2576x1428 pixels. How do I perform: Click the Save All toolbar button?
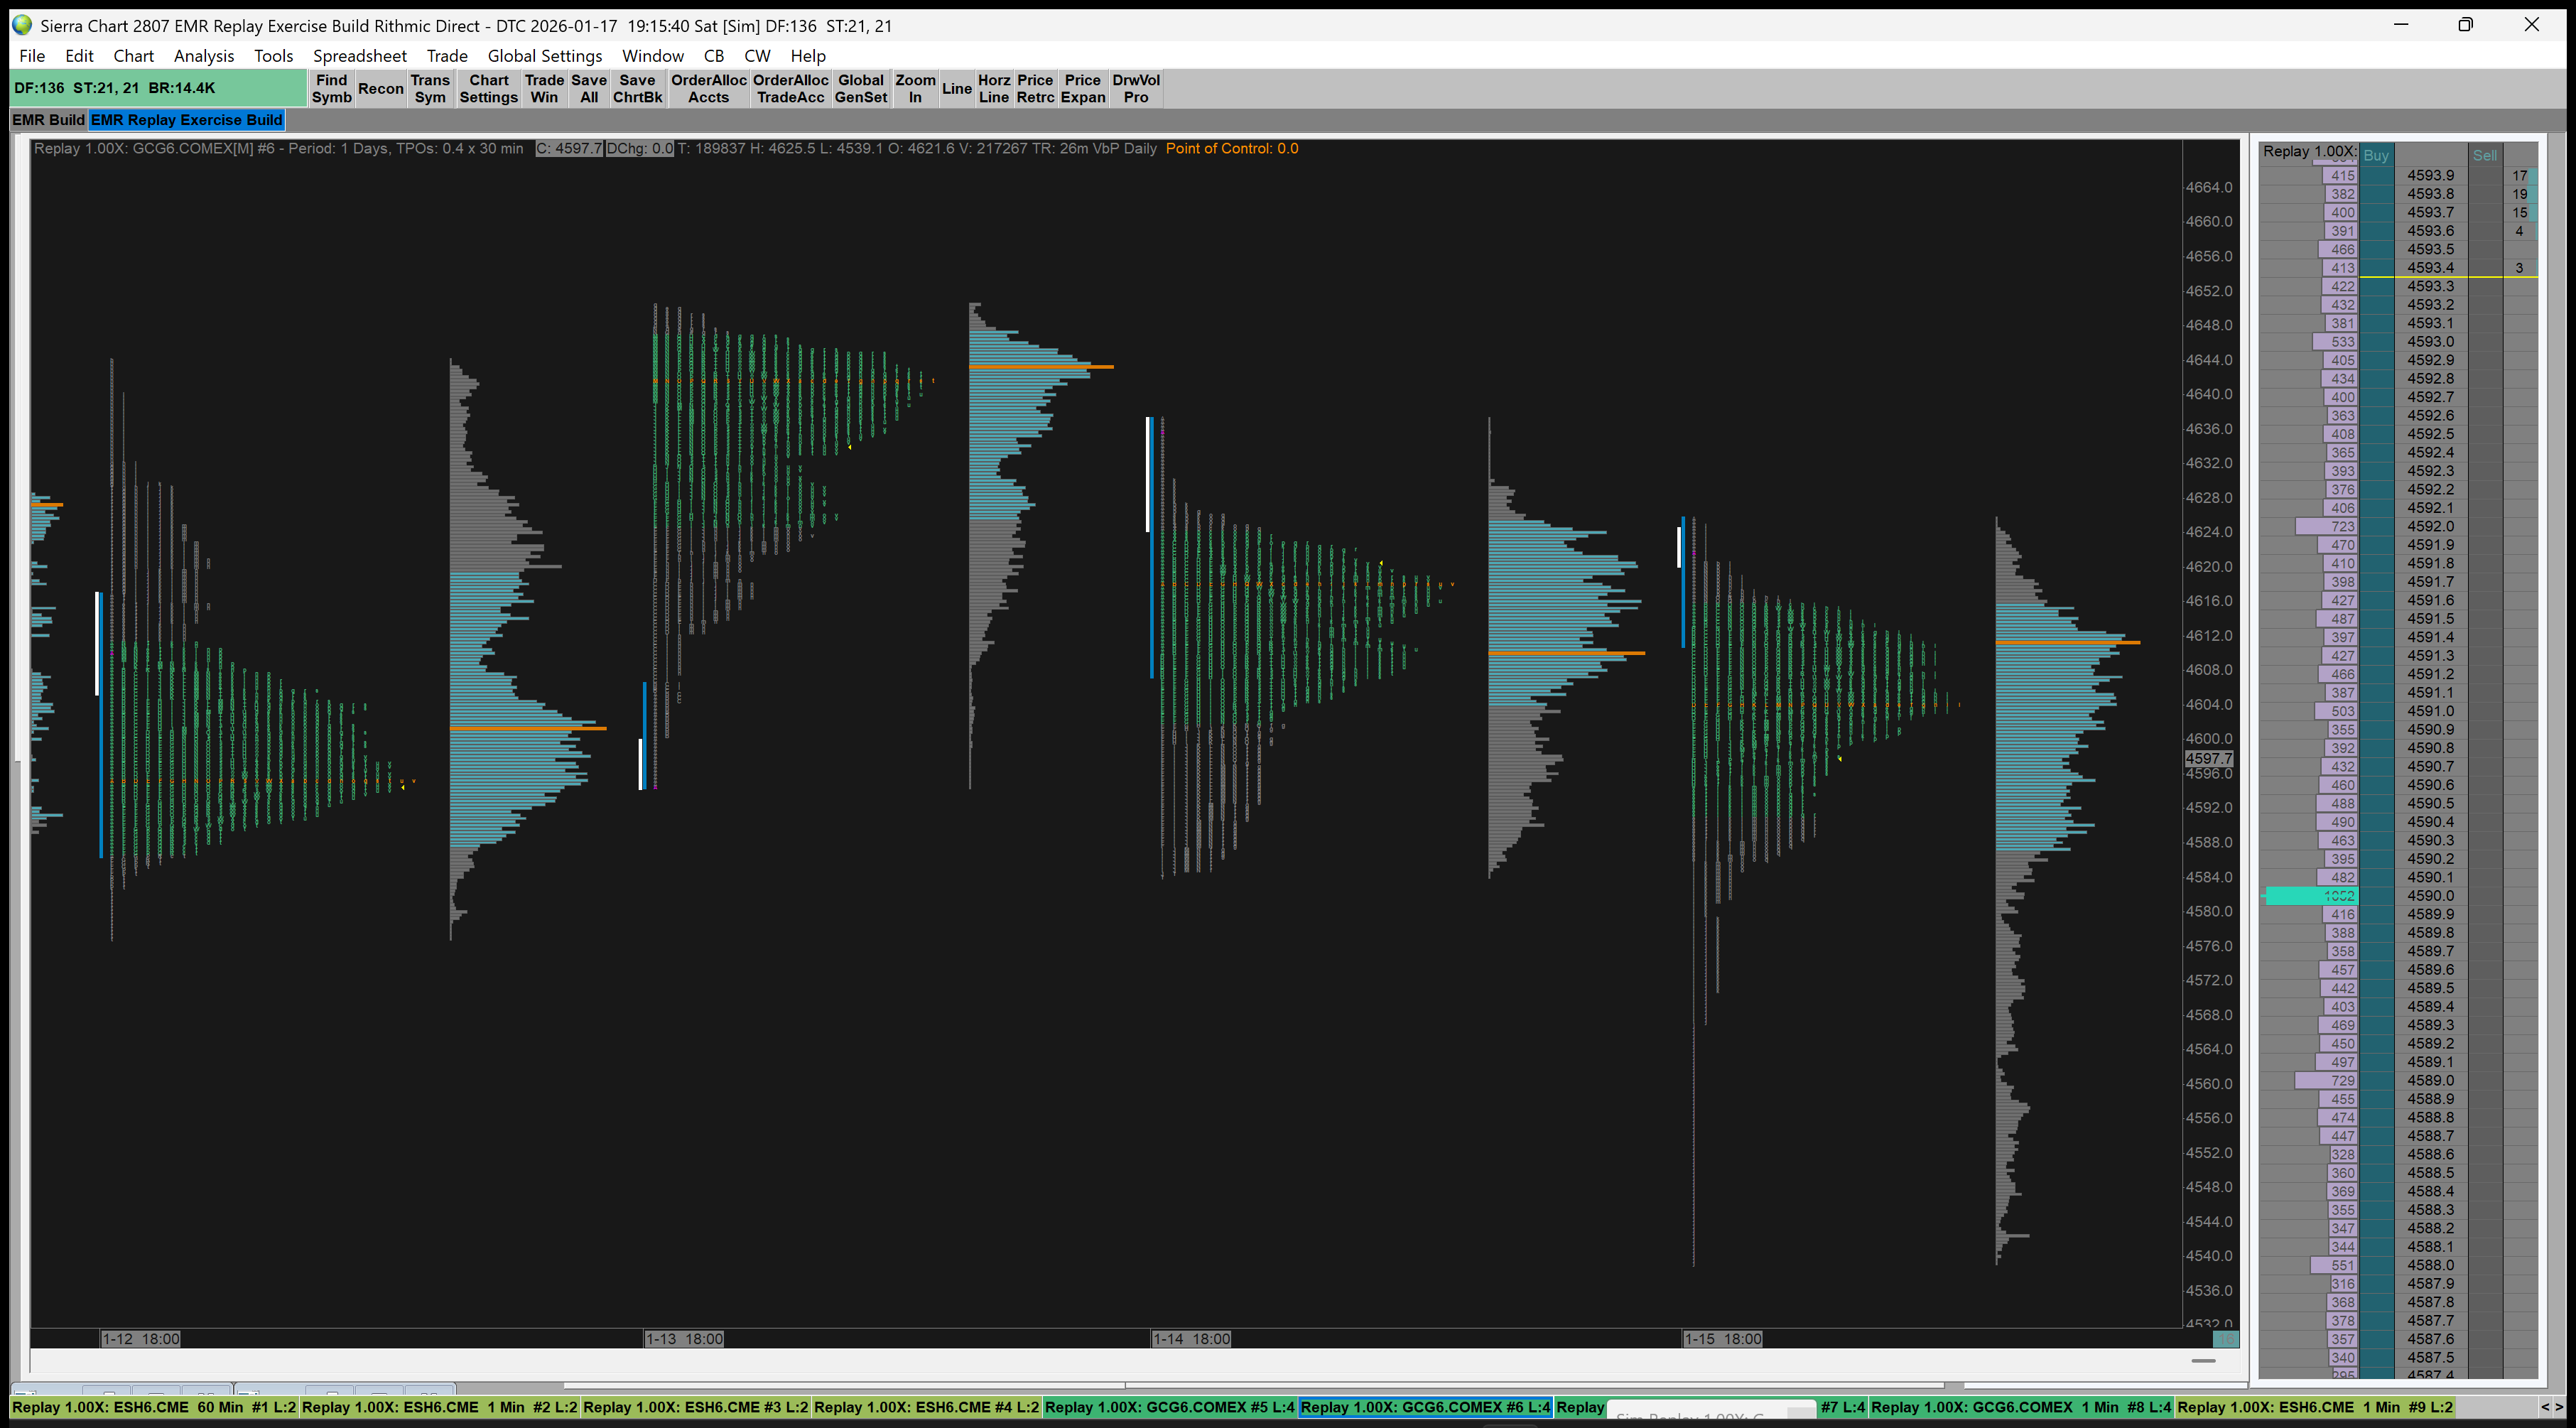589,88
